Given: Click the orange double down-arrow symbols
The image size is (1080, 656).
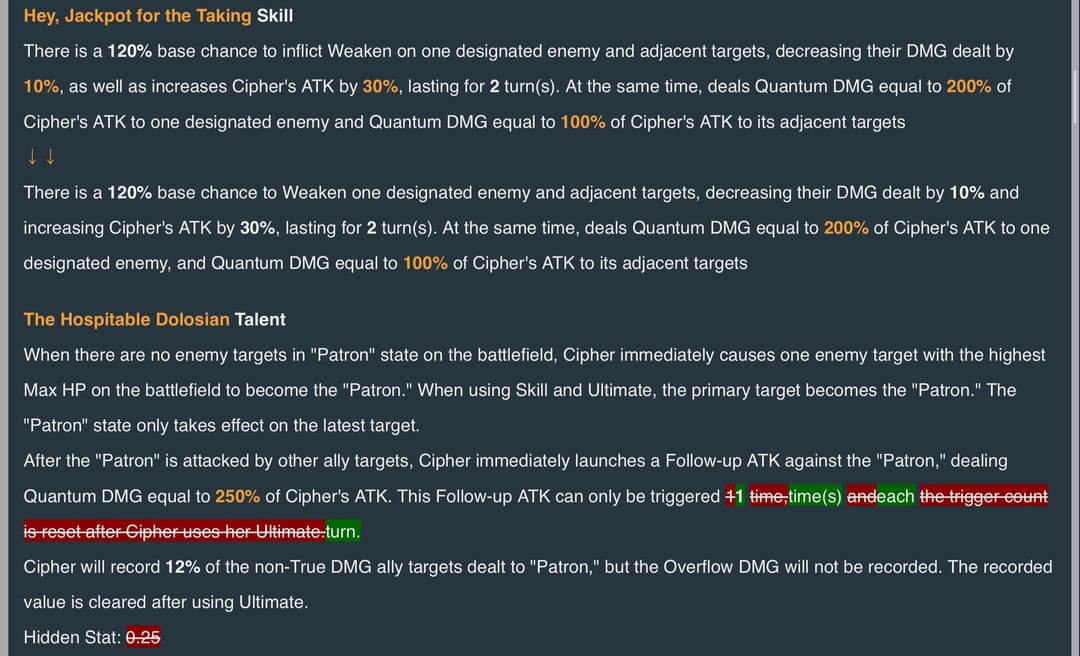Looking at the screenshot, I should click(x=41, y=156).
